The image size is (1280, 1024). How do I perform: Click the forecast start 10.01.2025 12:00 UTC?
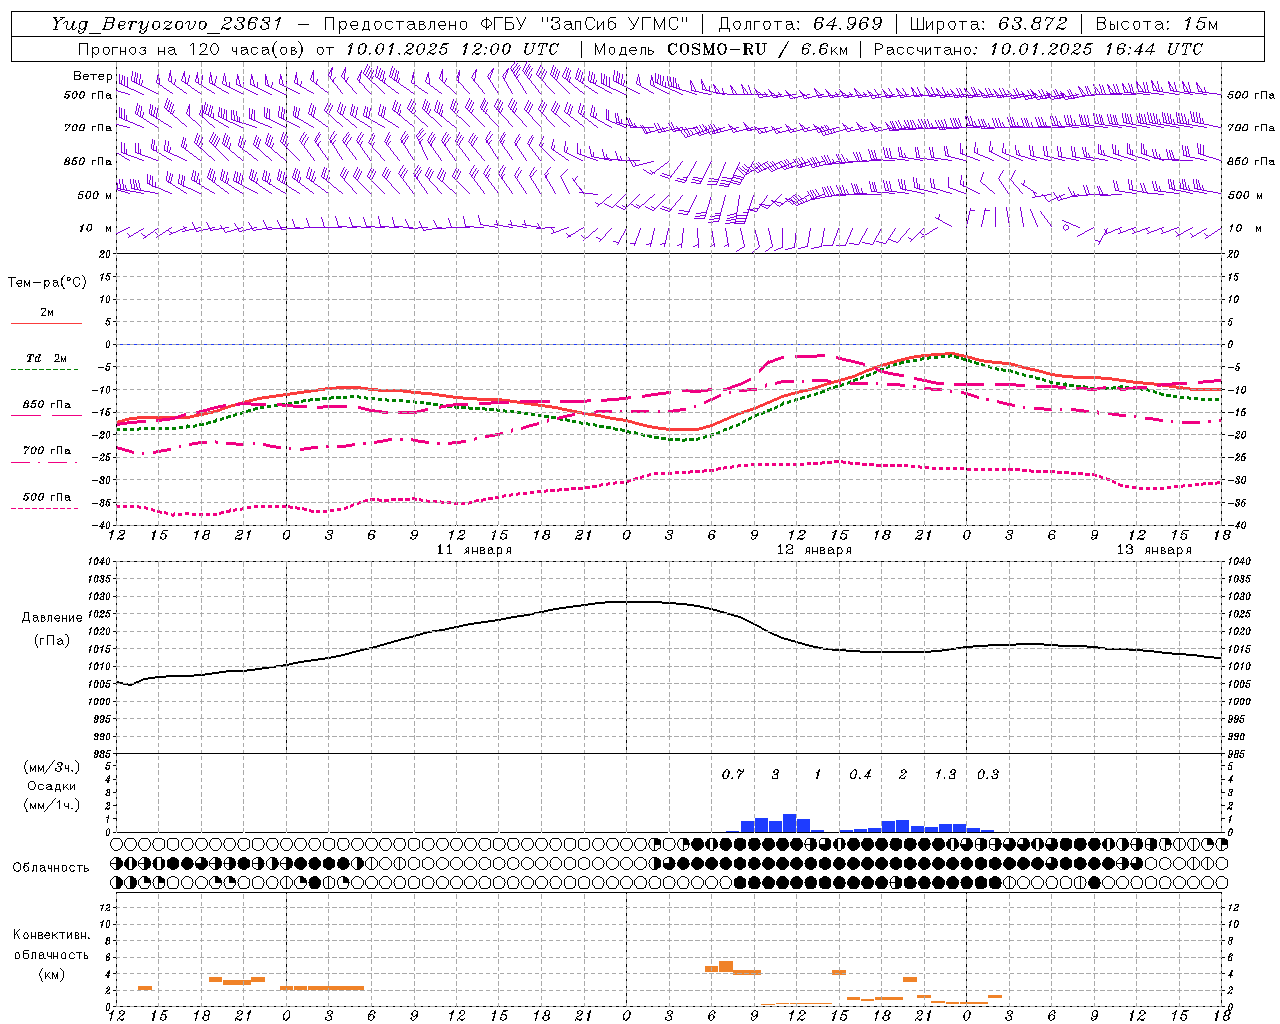(452, 49)
